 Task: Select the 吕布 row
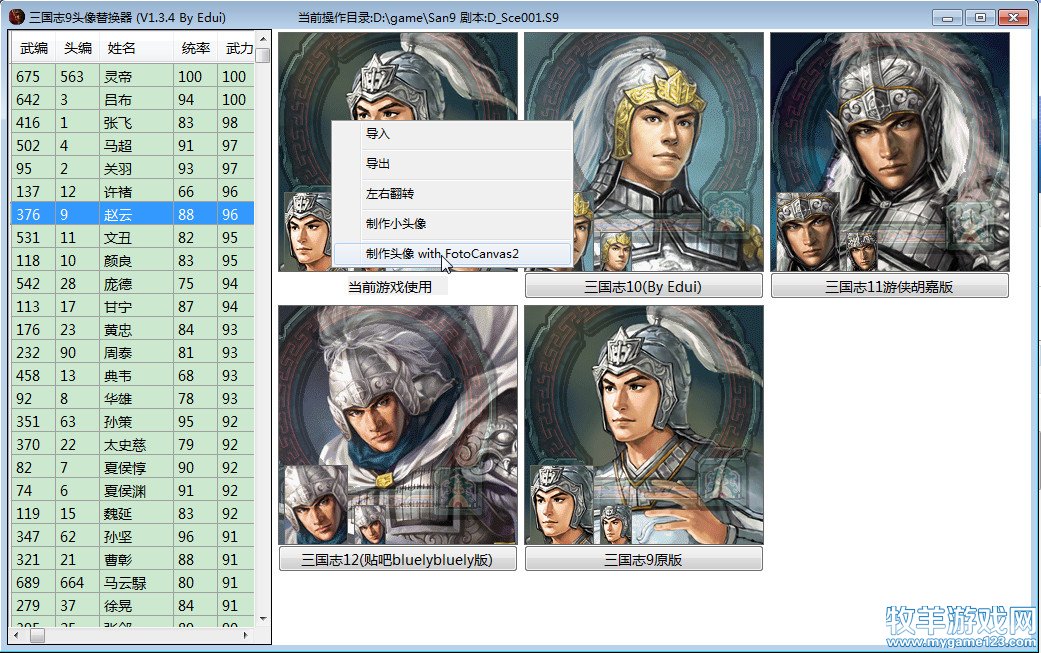(x=133, y=100)
